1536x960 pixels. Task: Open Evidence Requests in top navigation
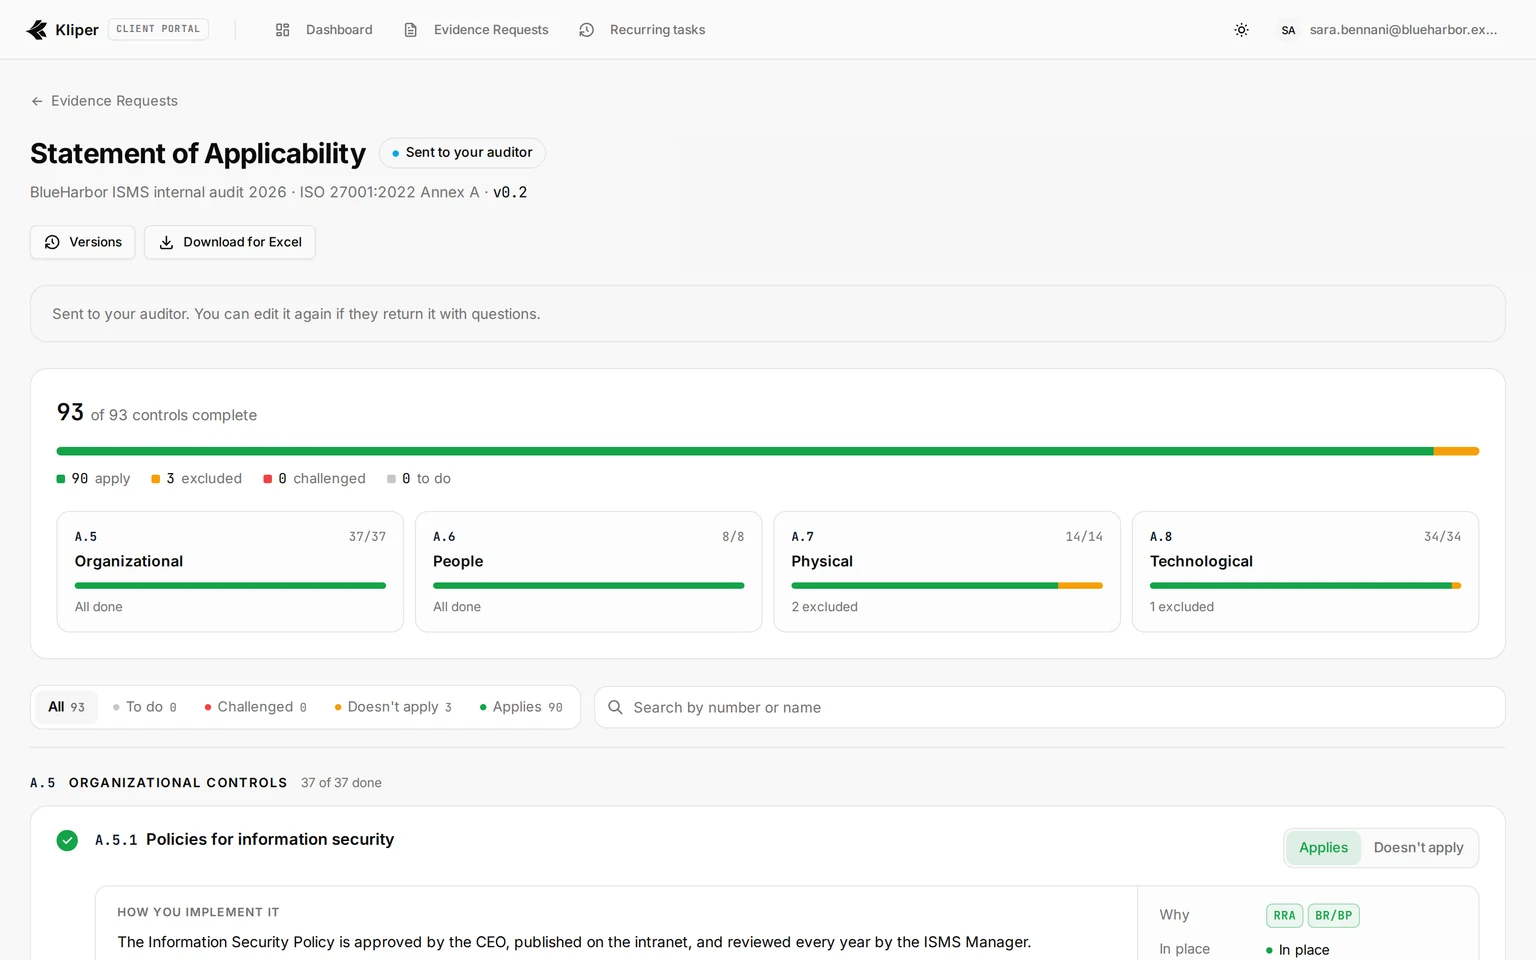click(x=476, y=30)
